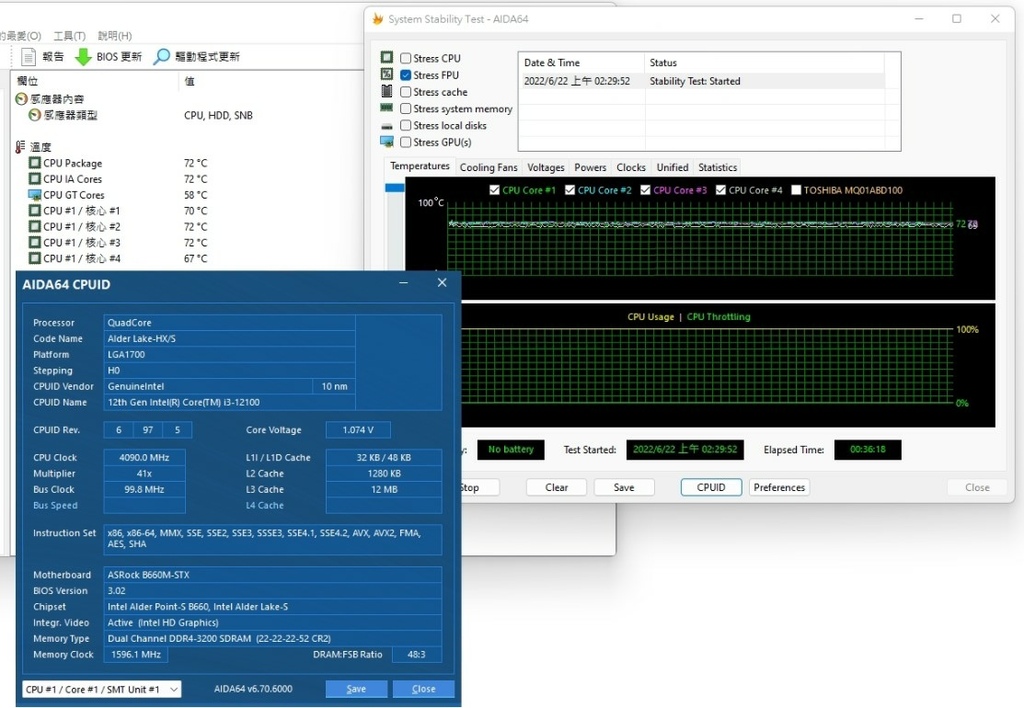Enable TOSHIBA MQ01ABD100 graph checkbox
The width and height of the screenshot is (1024, 708).
pos(796,190)
